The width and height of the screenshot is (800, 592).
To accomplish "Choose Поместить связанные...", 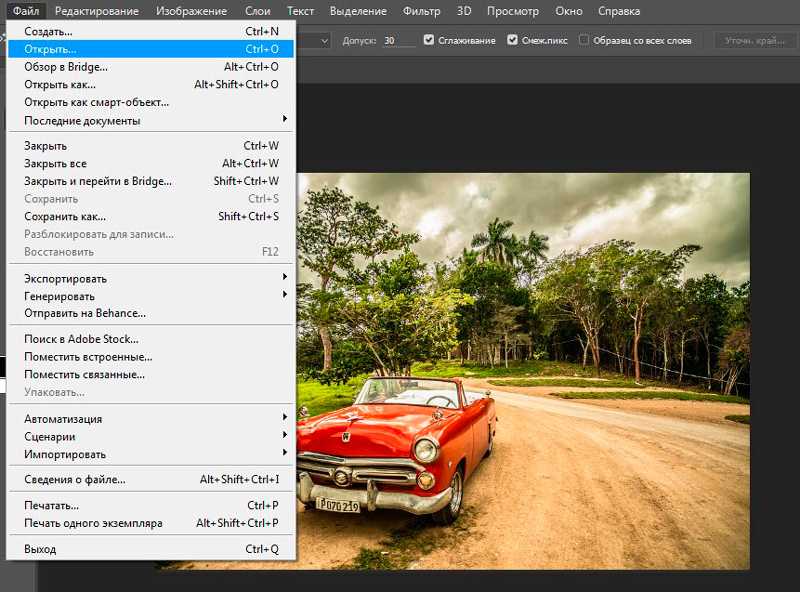I will 151,375.
